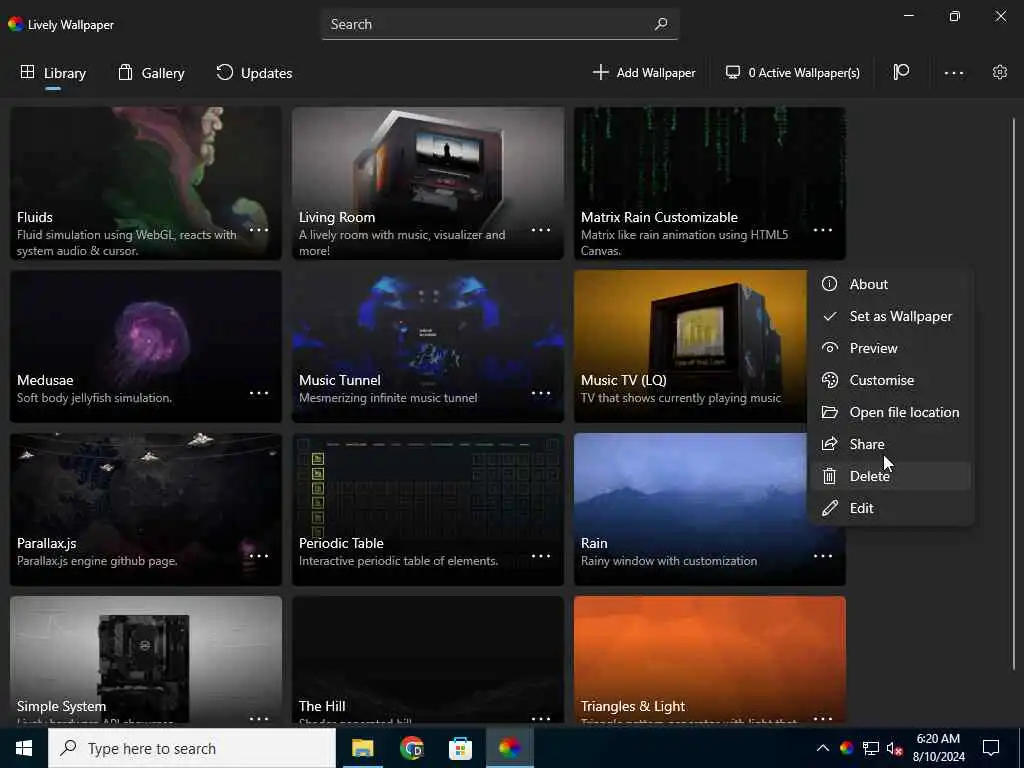The height and width of the screenshot is (768, 1024).
Task: Show hidden system tray icons
Action: [x=823, y=748]
